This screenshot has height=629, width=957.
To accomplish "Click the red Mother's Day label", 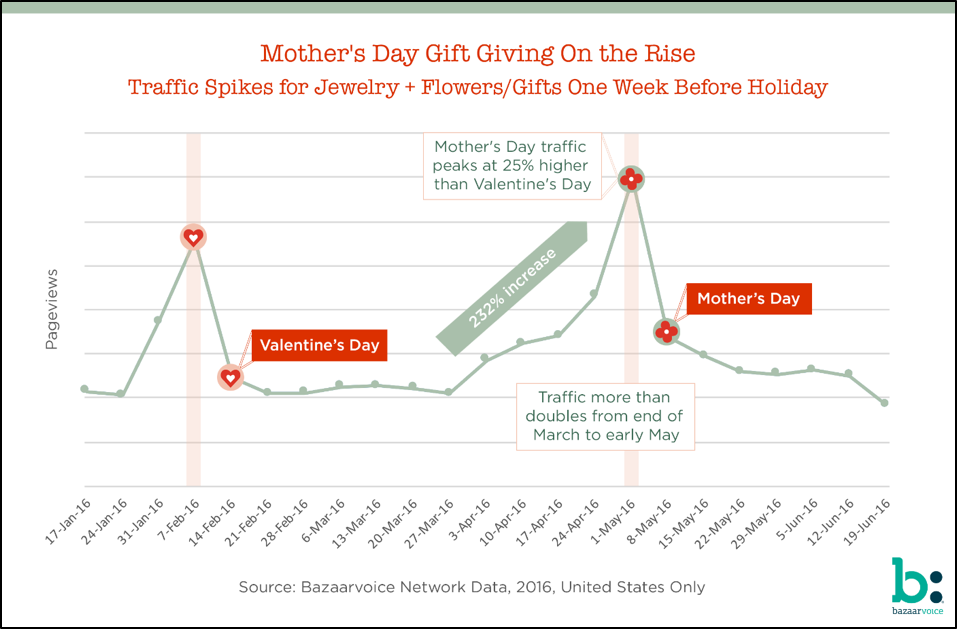I will [x=747, y=298].
